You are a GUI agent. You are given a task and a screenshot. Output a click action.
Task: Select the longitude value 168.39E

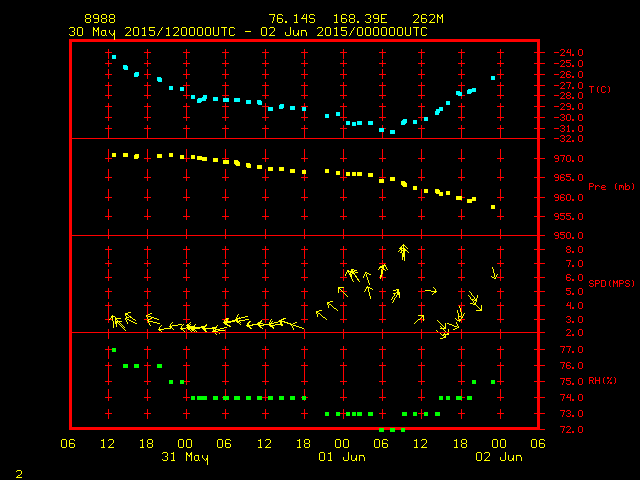point(360,19)
